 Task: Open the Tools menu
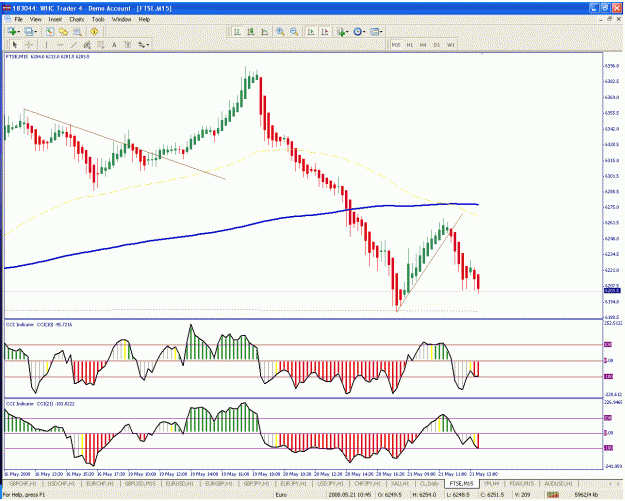[x=98, y=19]
